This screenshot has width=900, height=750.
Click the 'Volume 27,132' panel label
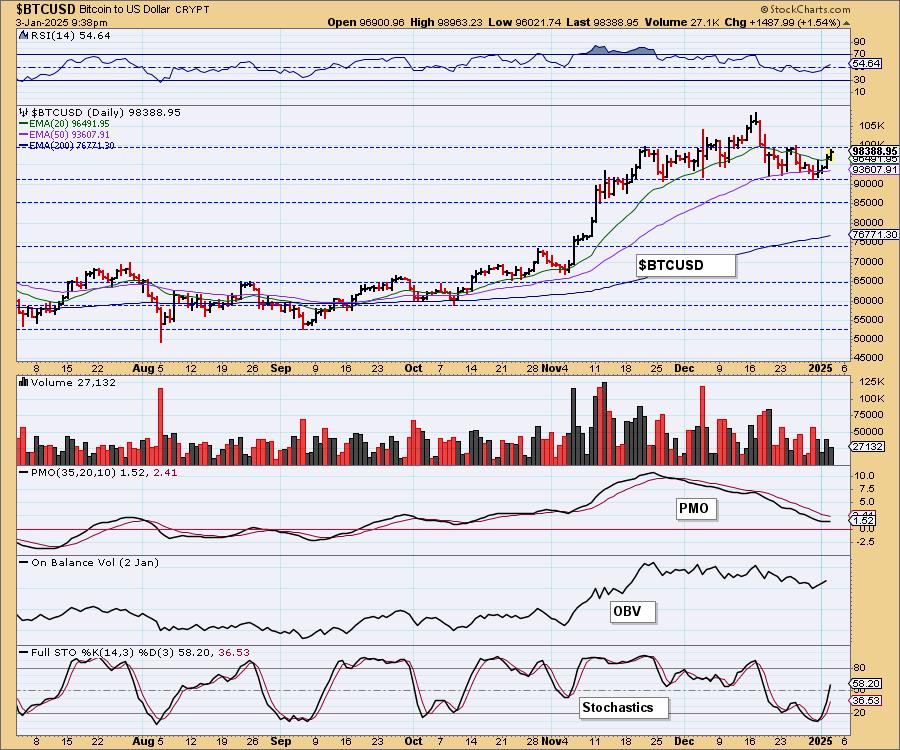(x=73, y=382)
